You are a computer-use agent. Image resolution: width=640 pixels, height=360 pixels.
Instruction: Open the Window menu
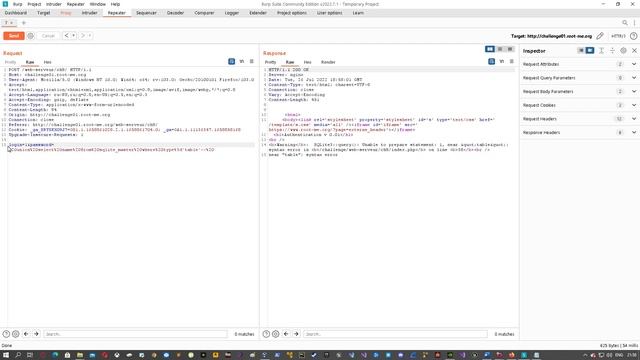point(98,4)
